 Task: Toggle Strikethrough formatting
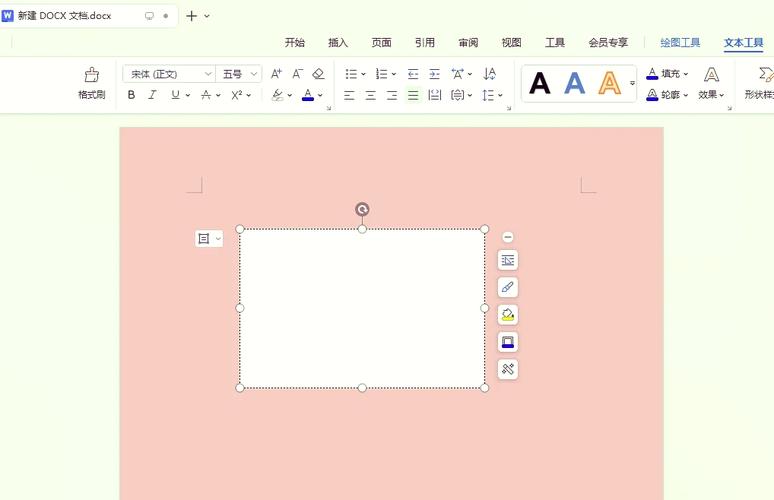(206, 95)
